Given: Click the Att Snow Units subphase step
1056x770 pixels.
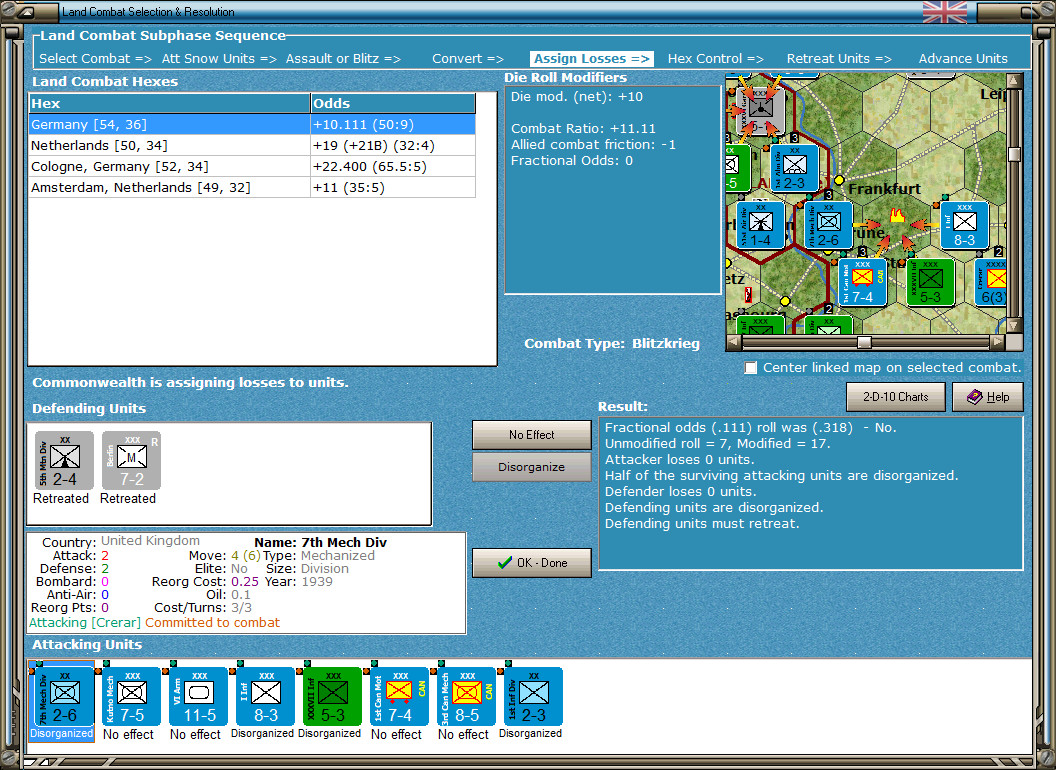Looking at the screenshot, I should (x=219, y=59).
